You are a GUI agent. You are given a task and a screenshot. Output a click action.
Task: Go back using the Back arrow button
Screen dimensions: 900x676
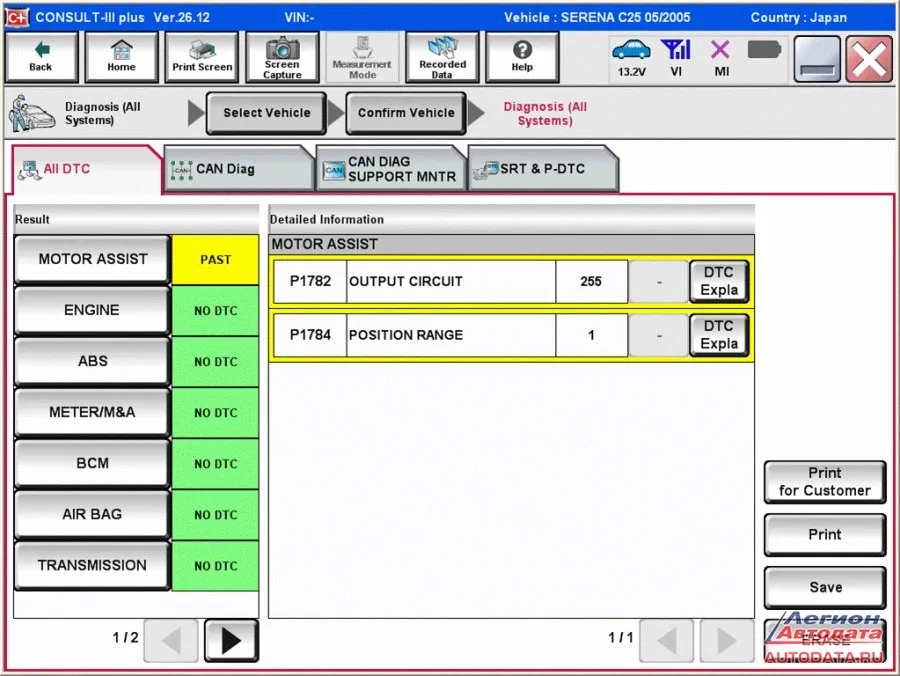click(x=41, y=57)
